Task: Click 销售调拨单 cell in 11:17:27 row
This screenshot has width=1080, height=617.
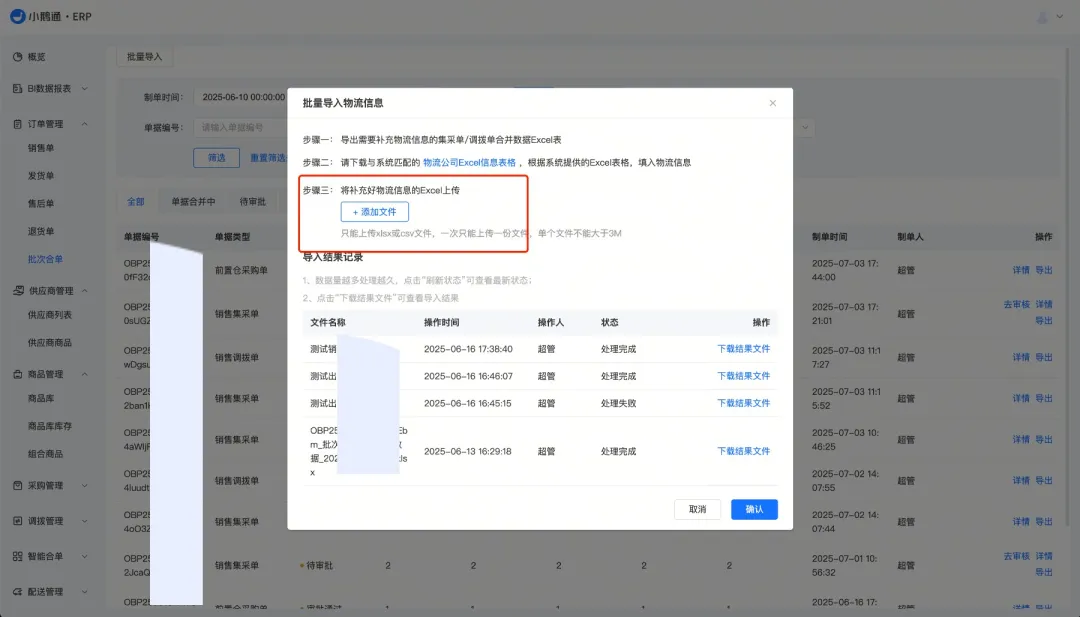Action: pyautogui.click(x=237, y=357)
